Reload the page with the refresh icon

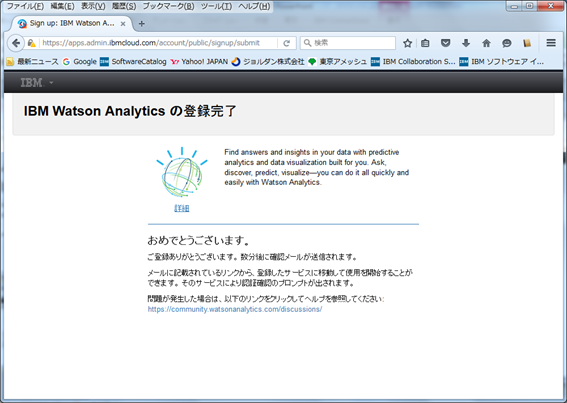point(286,43)
